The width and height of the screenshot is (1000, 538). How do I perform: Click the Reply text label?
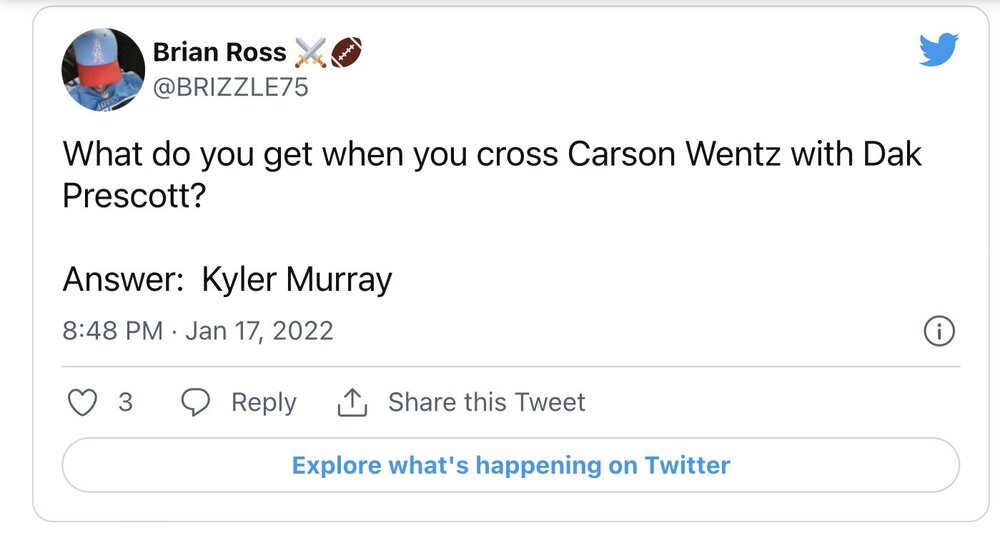(x=264, y=402)
